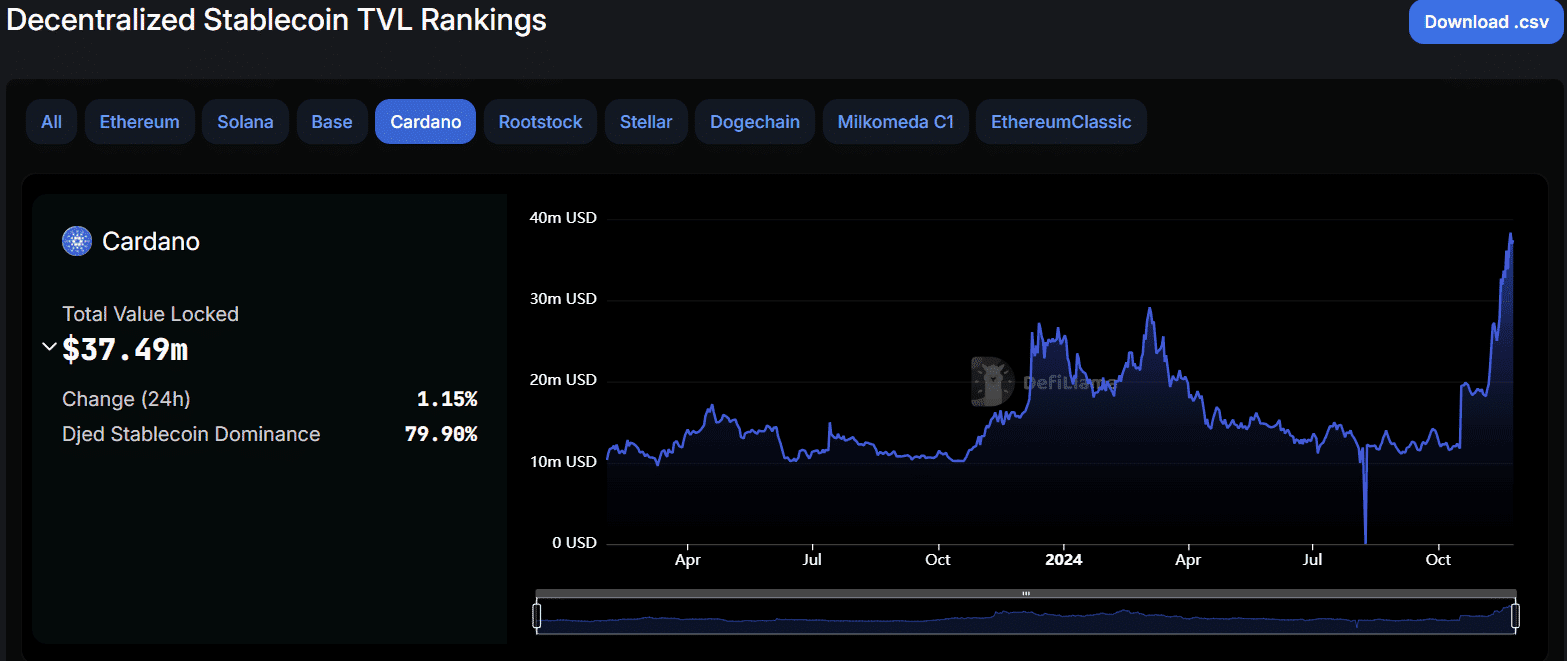Switch to the Solana tab
This screenshot has height=661, width=1567.
pos(245,122)
